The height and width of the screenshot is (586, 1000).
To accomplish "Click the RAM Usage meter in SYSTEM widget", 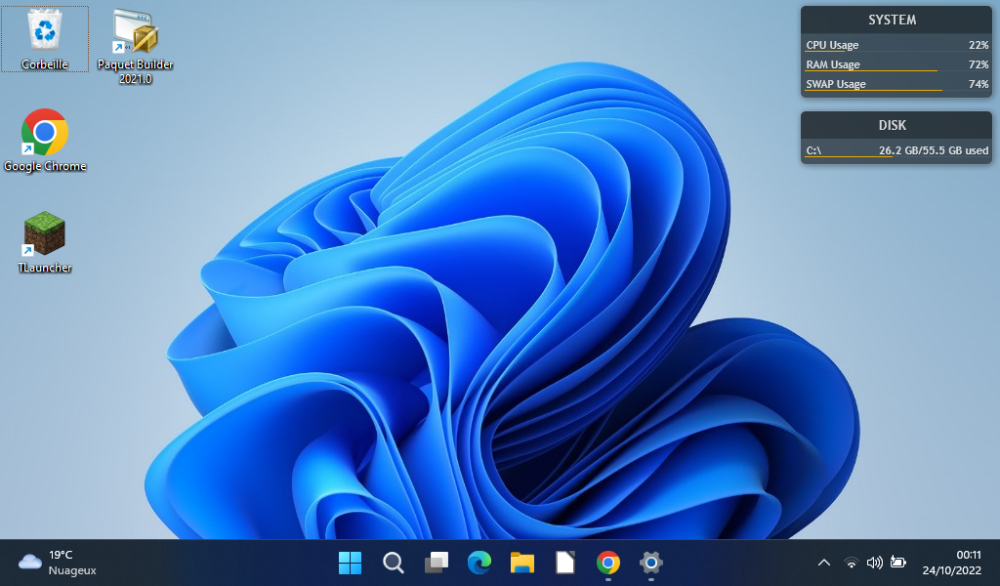I will pyautogui.click(x=896, y=64).
